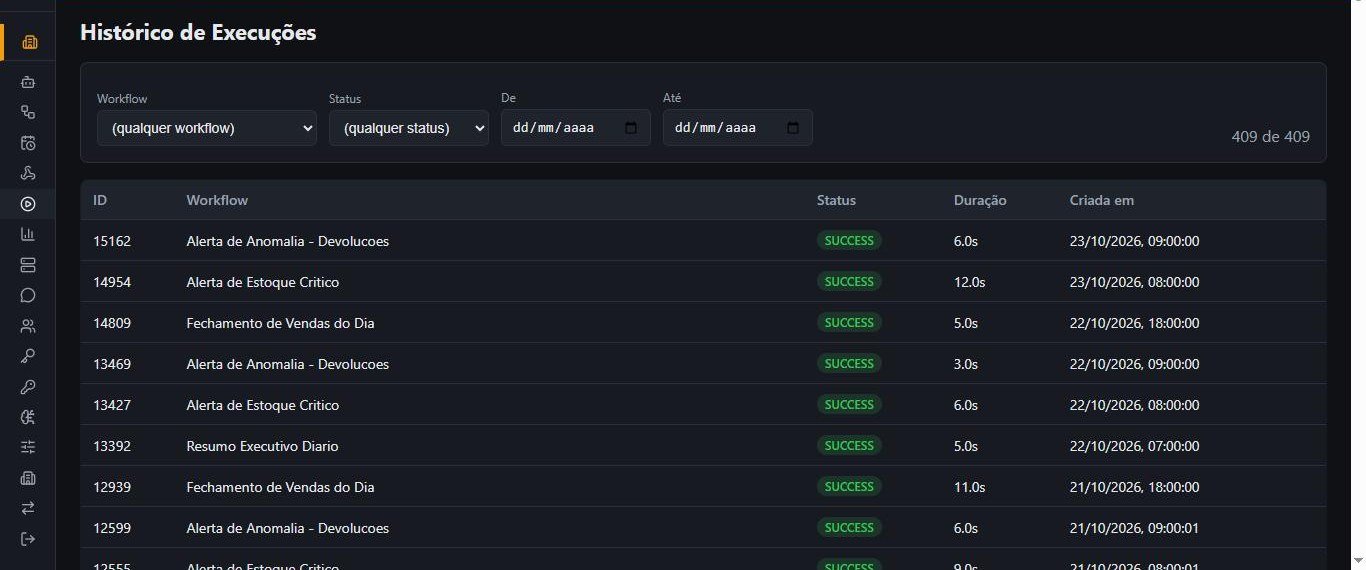Viewport: 1366px width, 570px height.
Task: Open the workflow nodes icon in sidebar
Action: [x=28, y=113]
